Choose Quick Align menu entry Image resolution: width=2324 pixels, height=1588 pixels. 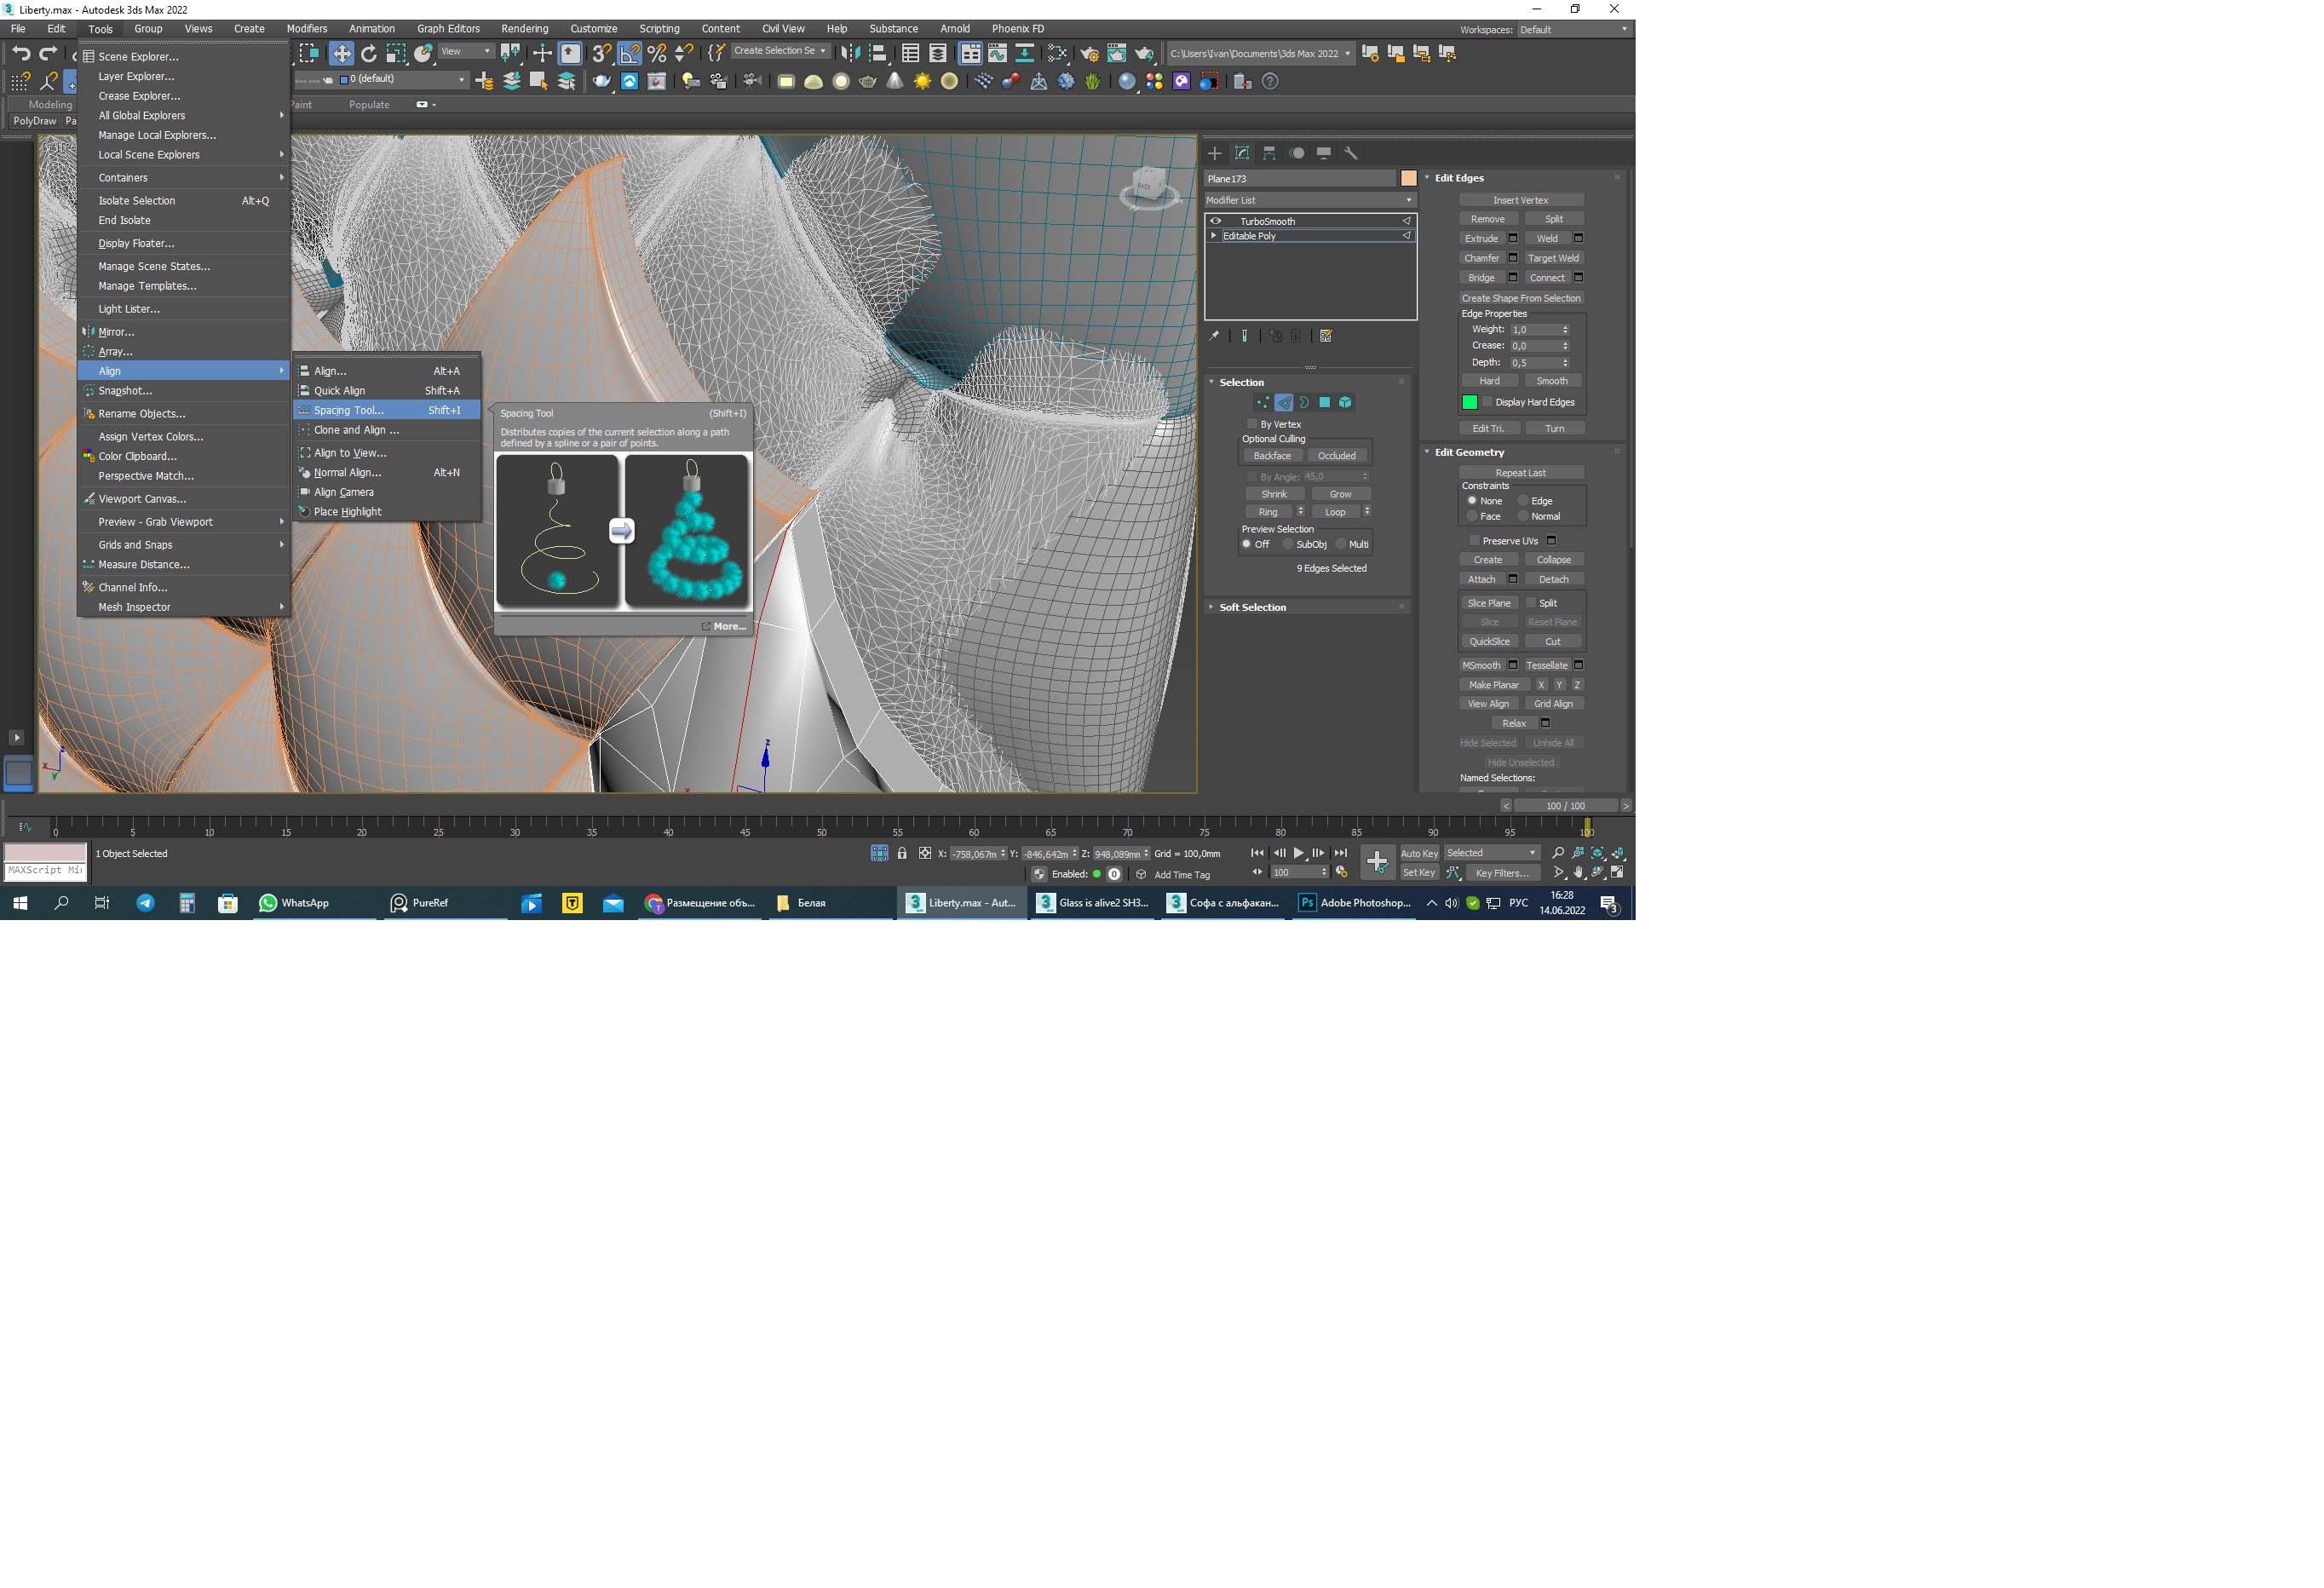tap(387, 391)
